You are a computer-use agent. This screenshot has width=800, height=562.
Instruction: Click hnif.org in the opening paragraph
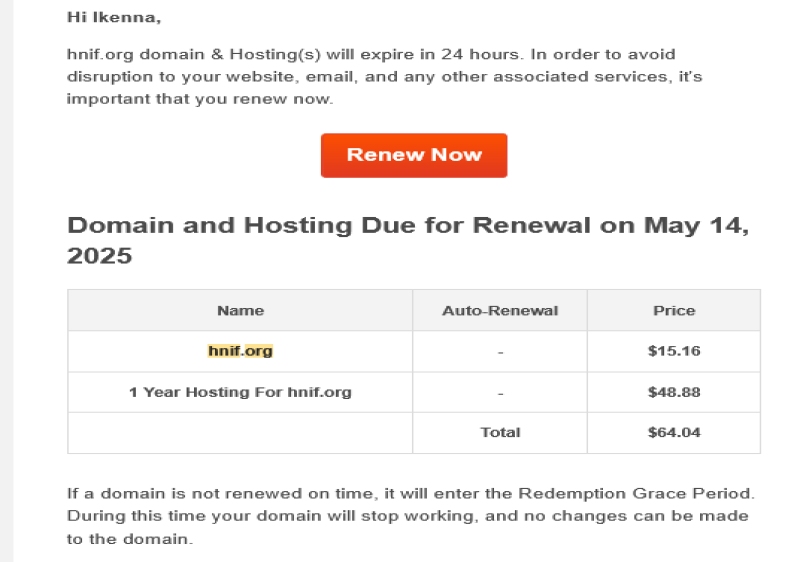pyautogui.click(x=100, y=55)
